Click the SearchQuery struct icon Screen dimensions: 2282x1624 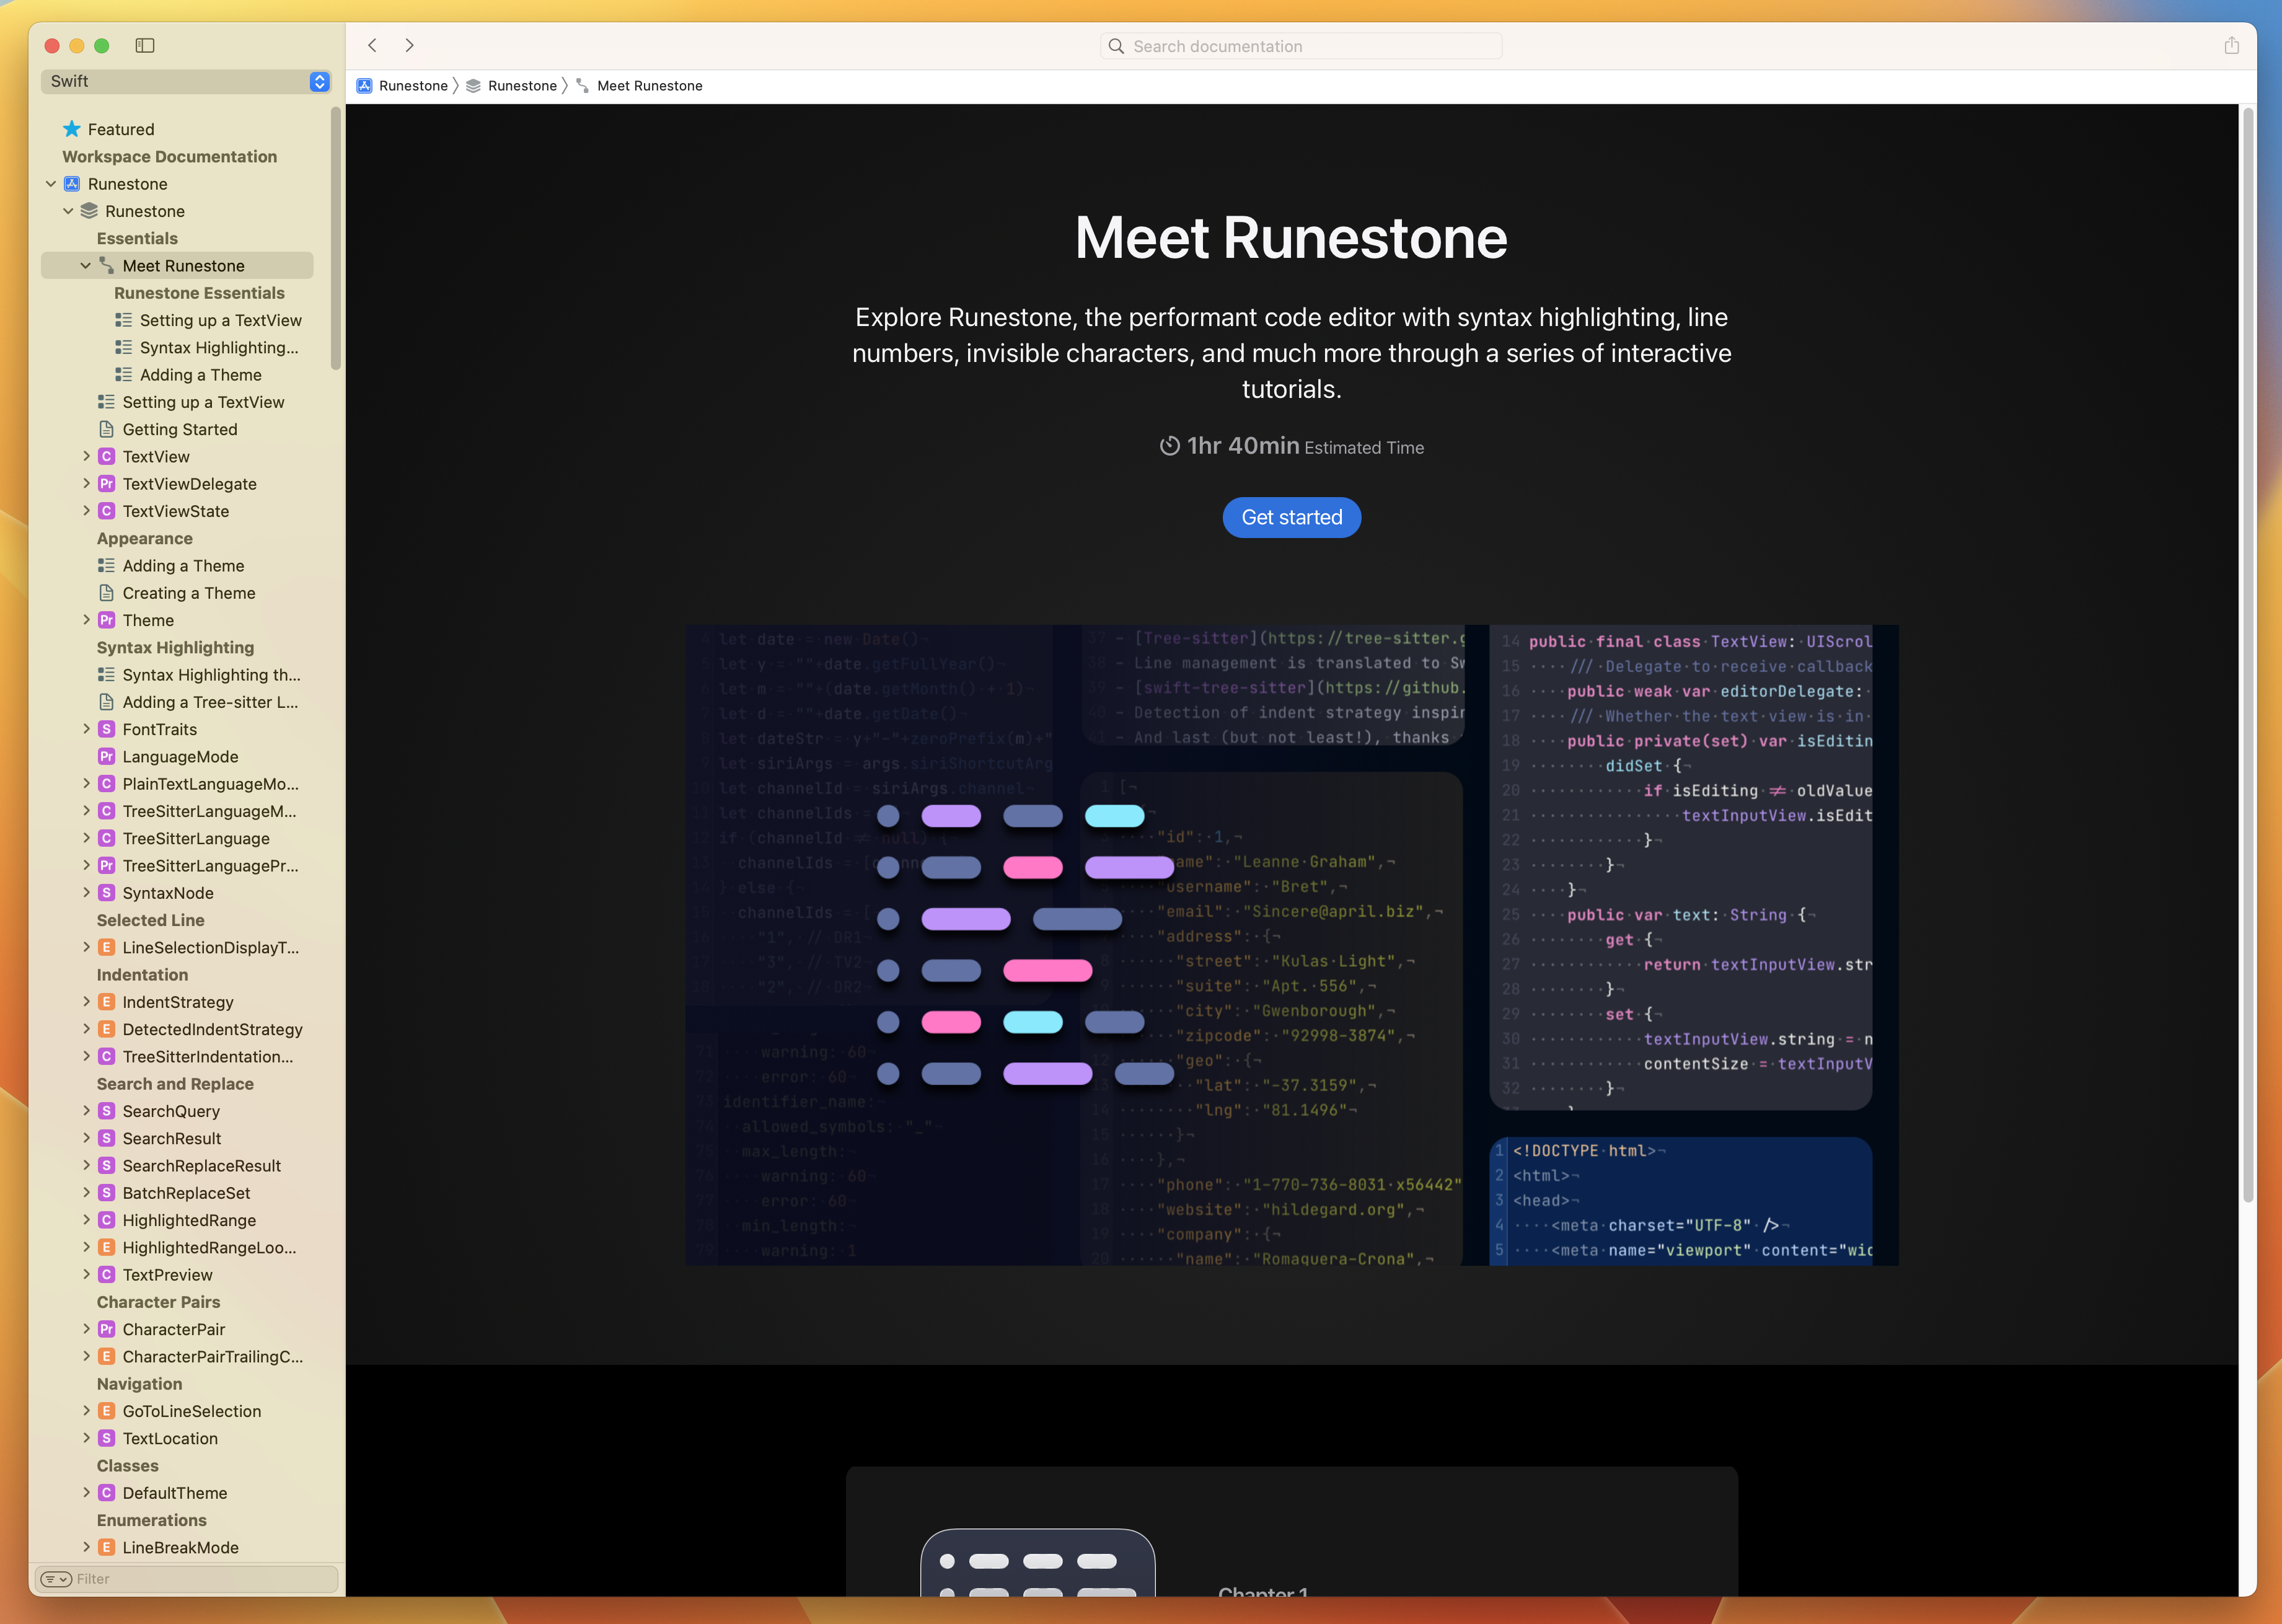pos(107,1111)
